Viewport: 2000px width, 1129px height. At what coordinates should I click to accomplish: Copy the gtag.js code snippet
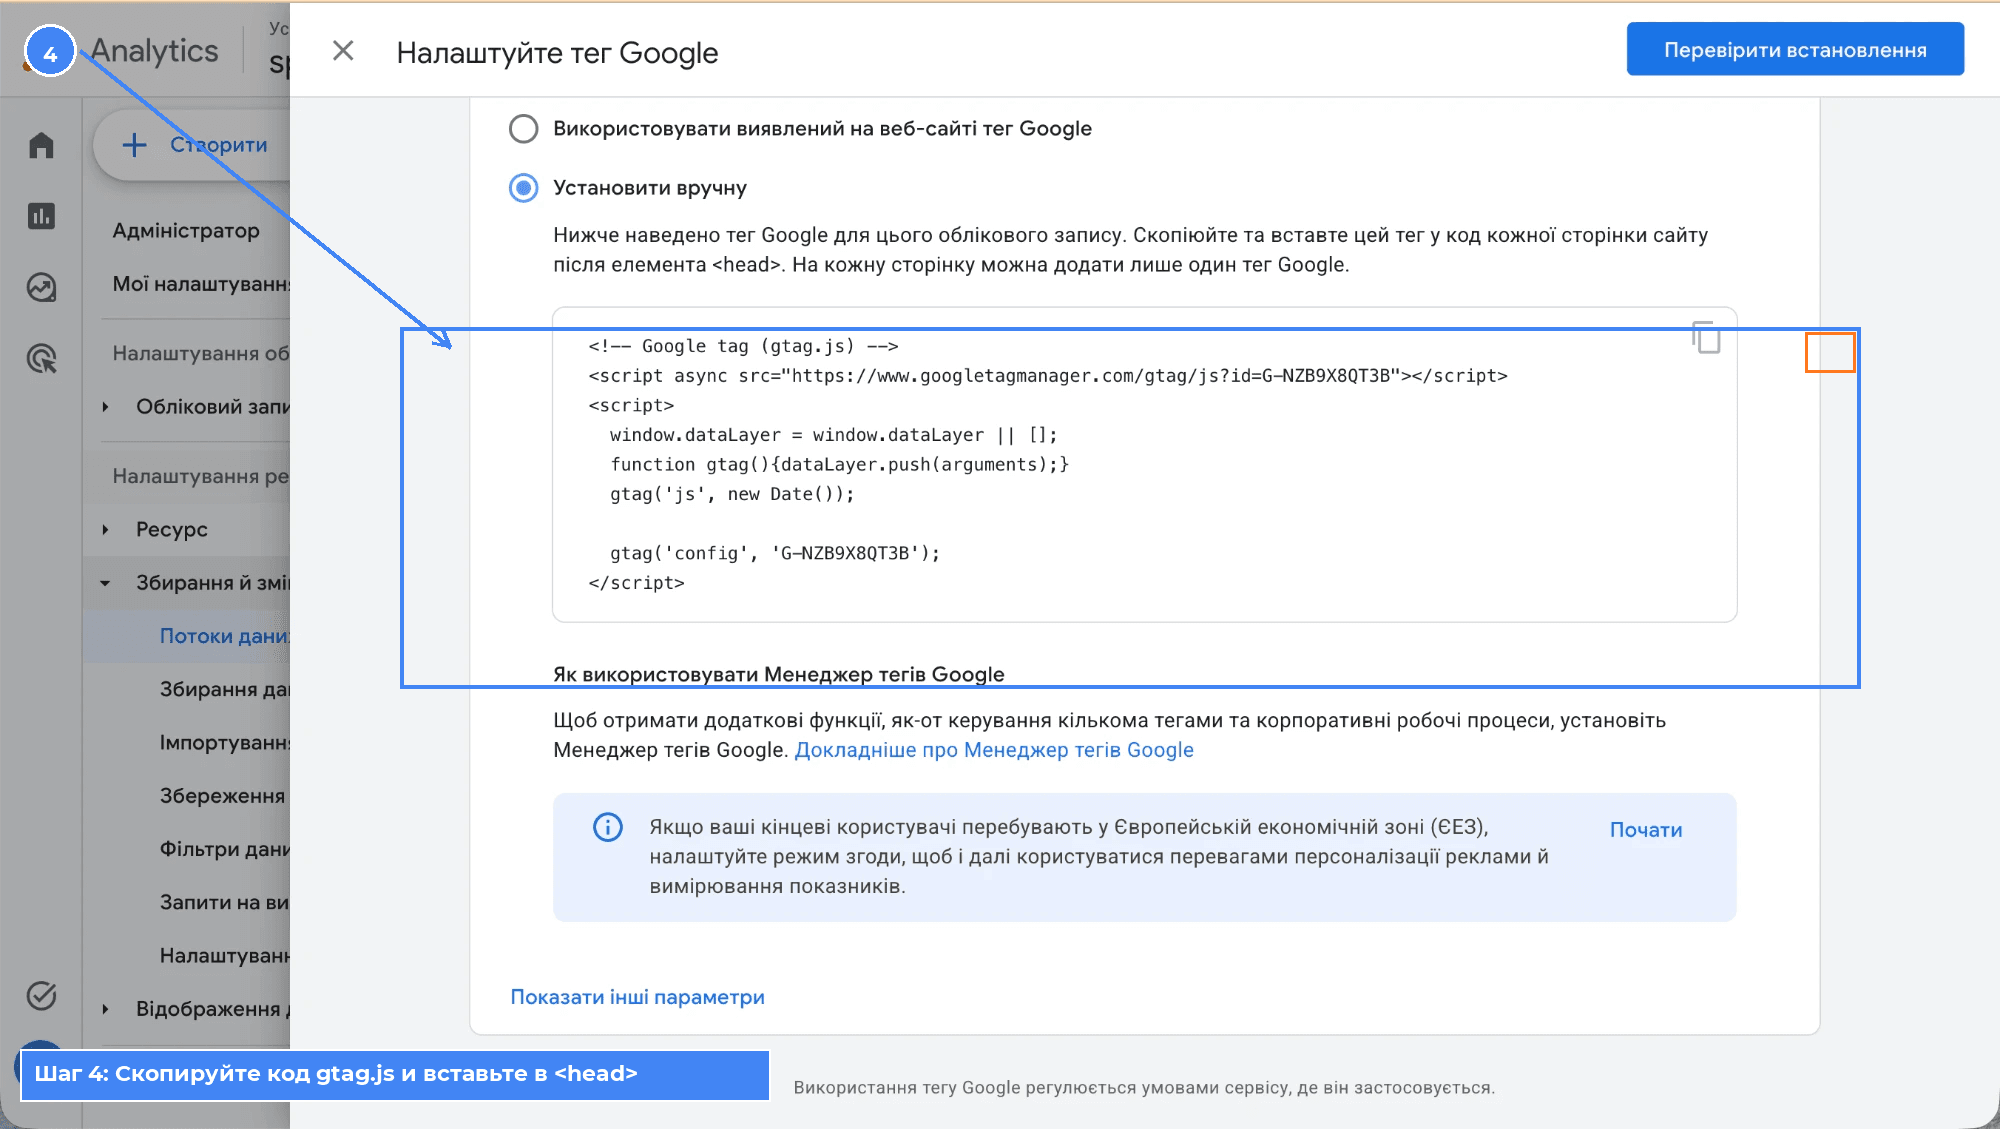1706,337
